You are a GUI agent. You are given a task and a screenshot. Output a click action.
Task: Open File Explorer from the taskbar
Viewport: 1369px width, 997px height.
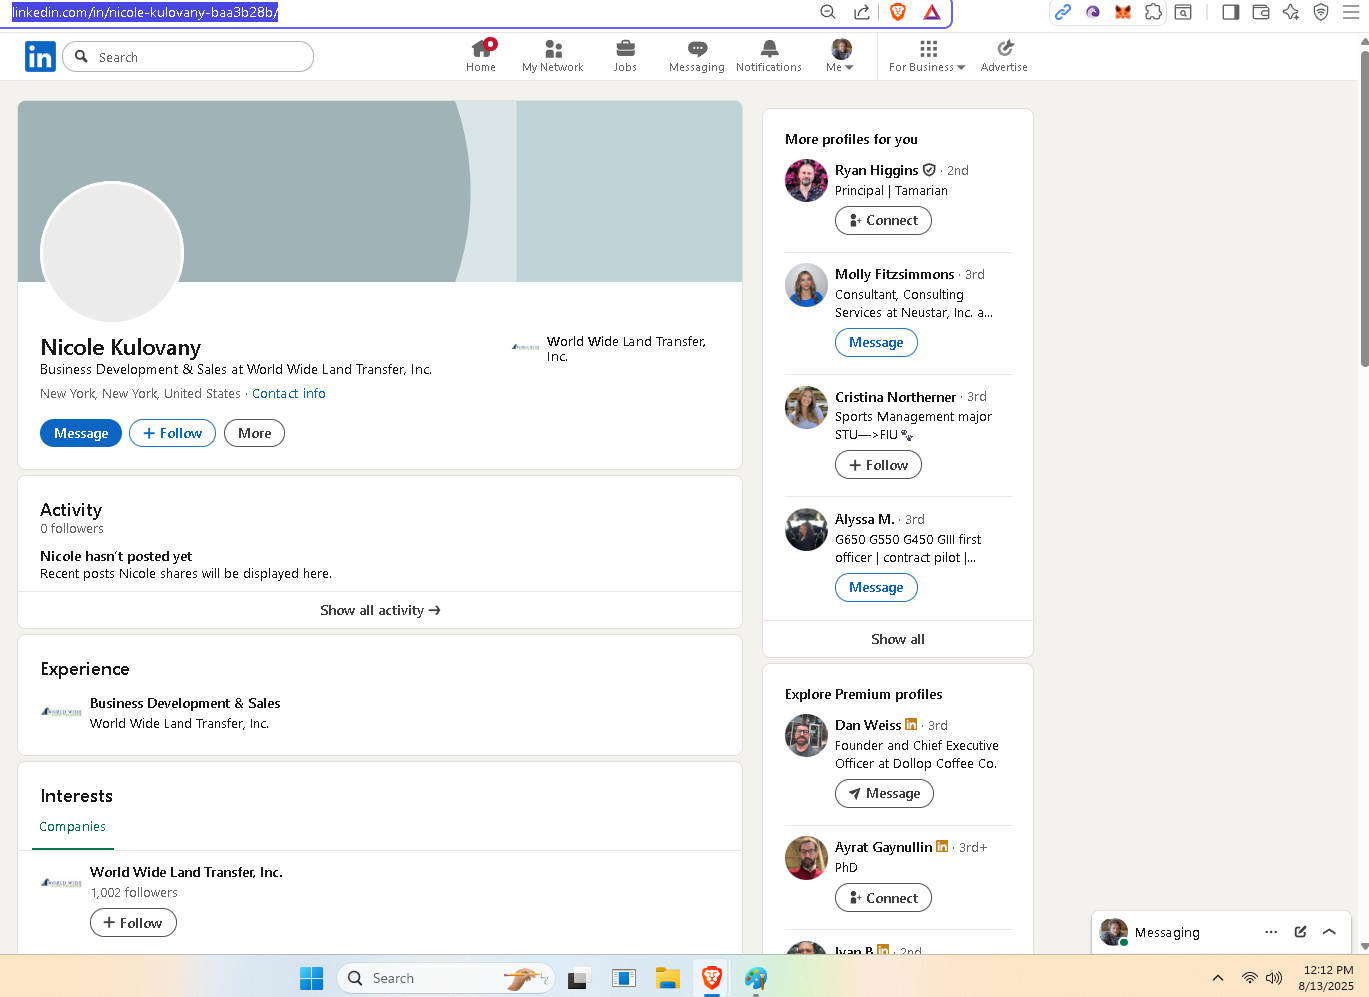[667, 978]
